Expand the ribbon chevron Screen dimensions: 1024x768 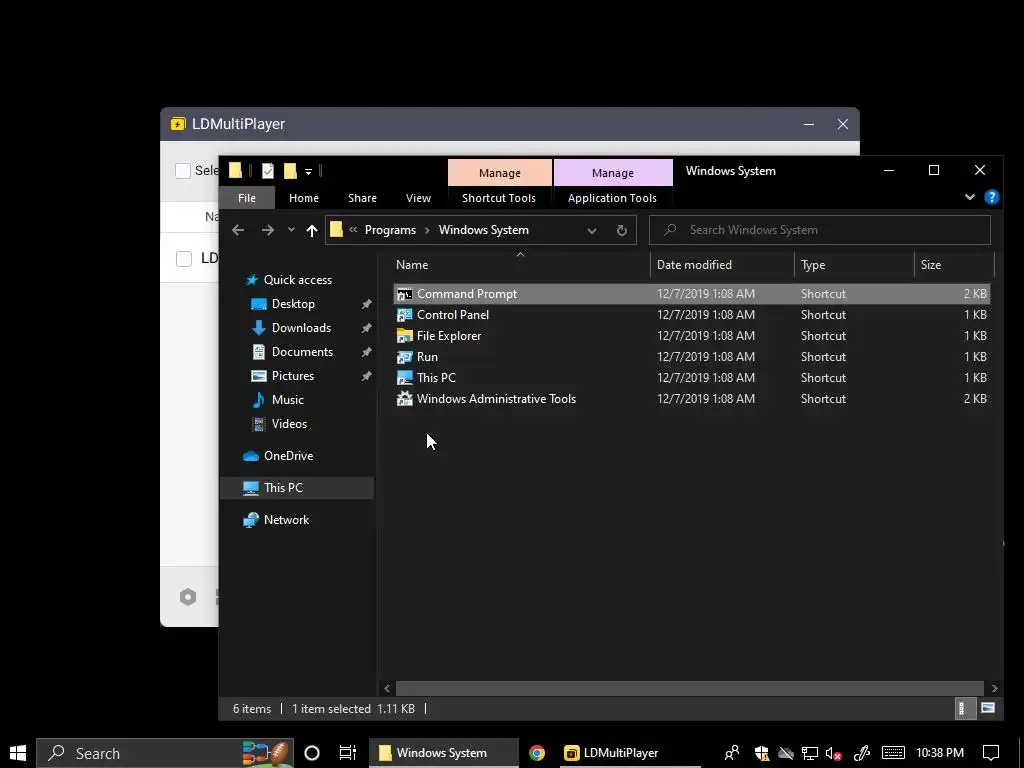coord(970,197)
